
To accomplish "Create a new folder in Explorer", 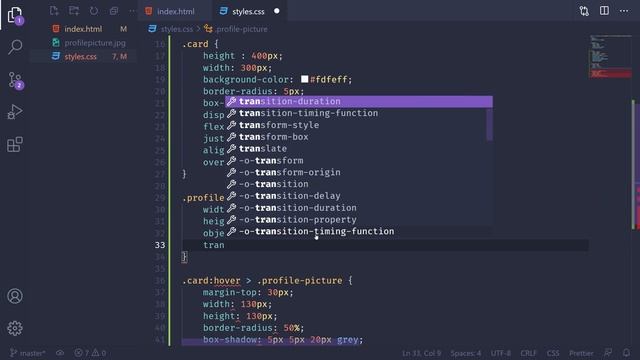I will click(x=74, y=11).
